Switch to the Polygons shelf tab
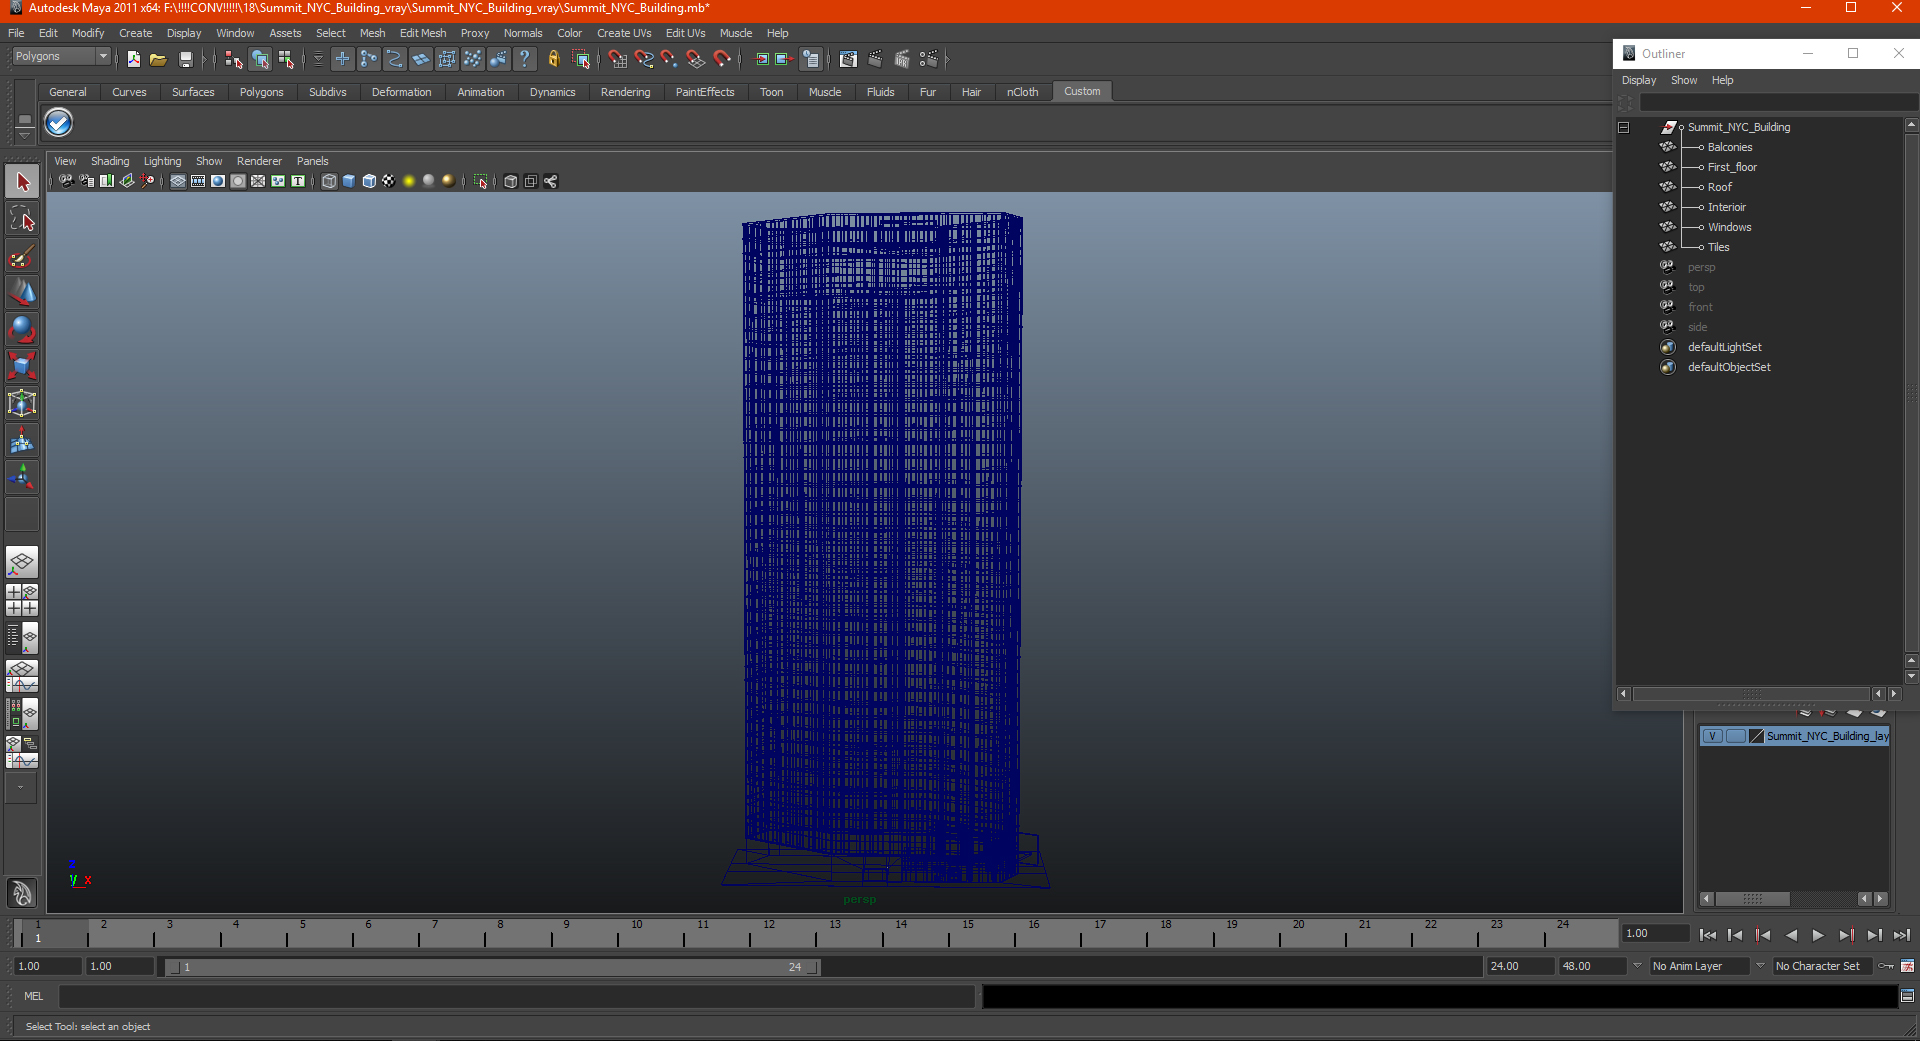 [261, 92]
